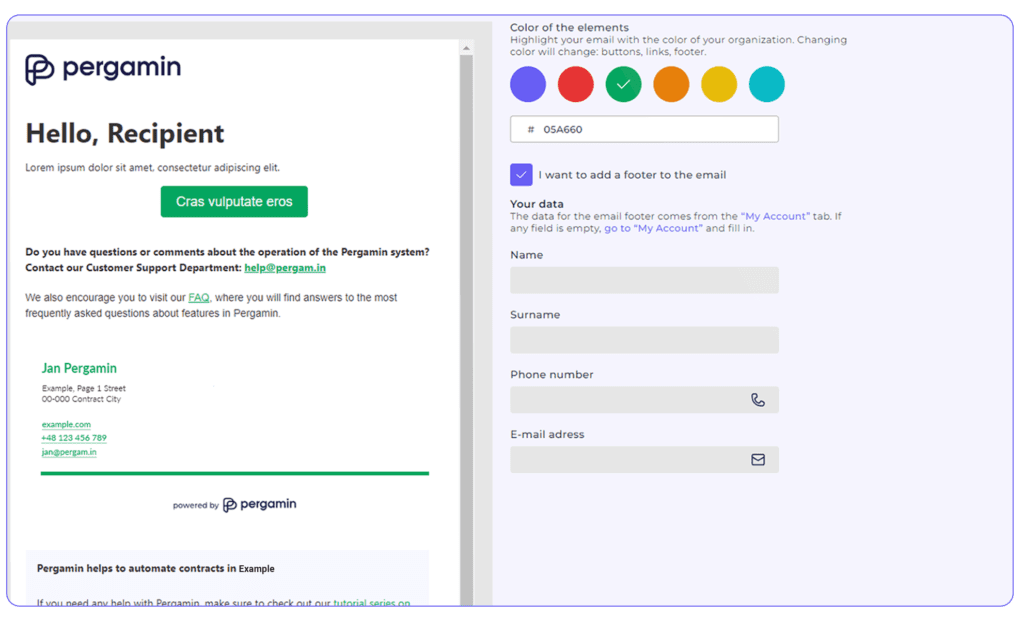Click the Pergamin logo in the email header
The width and height of the screenshot is (1024, 618).
(102, 70)
